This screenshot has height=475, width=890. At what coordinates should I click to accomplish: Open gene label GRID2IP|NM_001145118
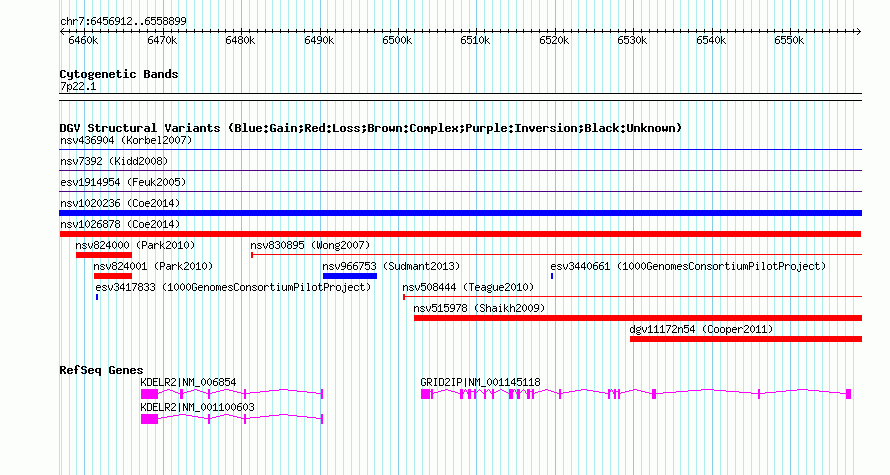click(480, 382)
